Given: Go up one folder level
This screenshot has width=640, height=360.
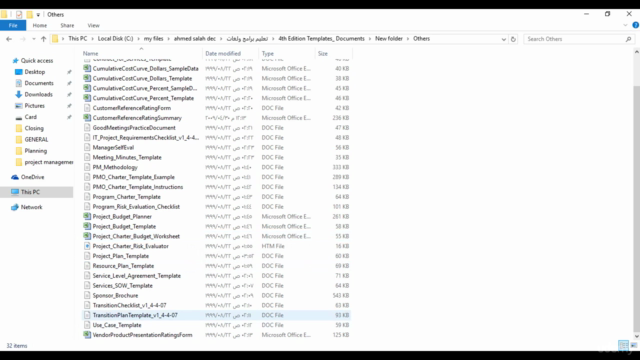Looking at the screenshot, I should 43,39.
